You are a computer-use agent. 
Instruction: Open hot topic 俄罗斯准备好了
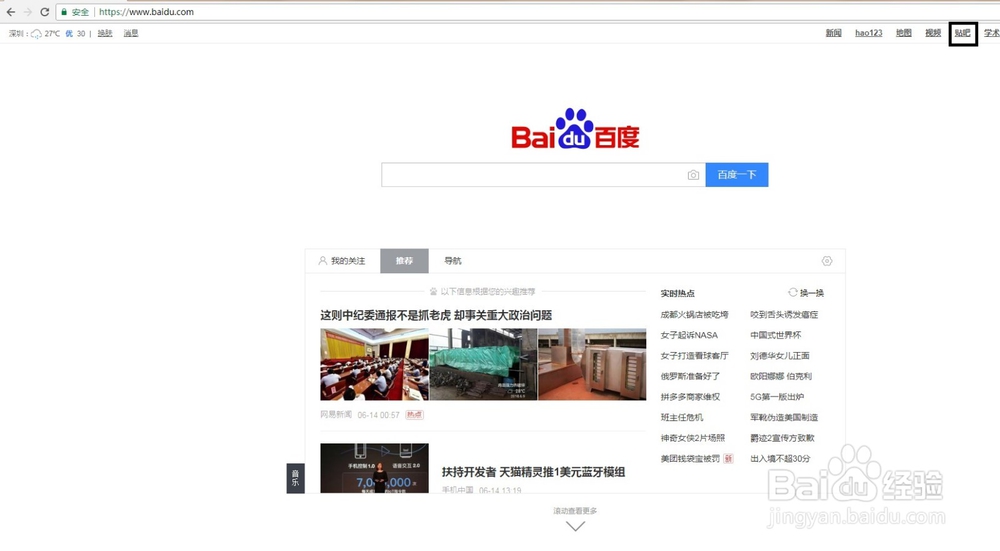point(690,376)
